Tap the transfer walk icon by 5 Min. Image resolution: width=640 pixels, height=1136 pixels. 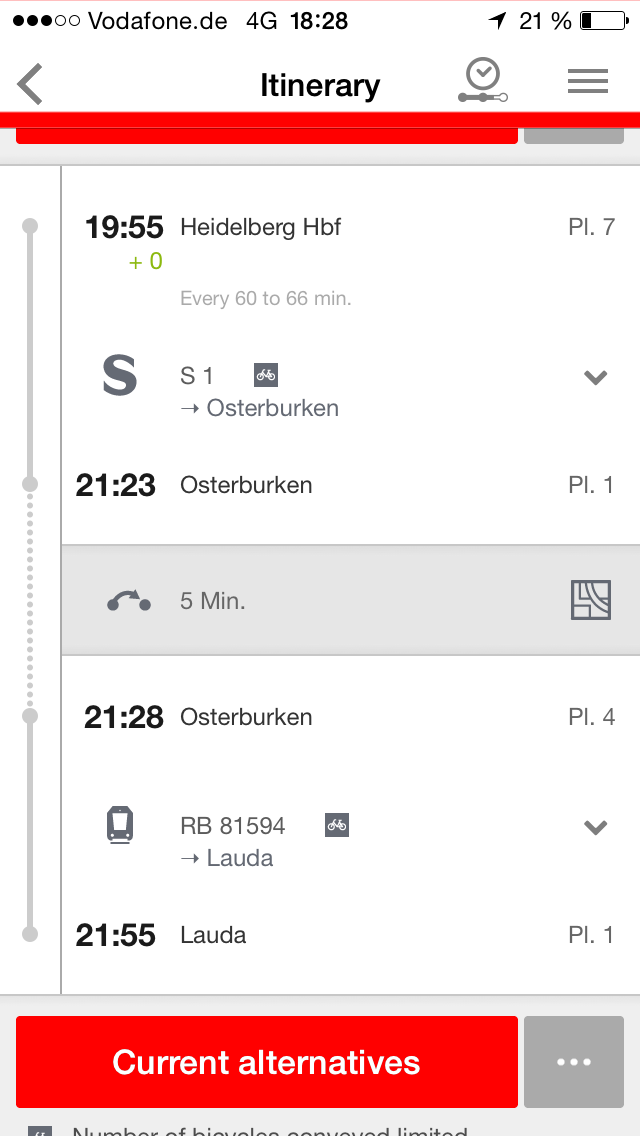click(x=129, y=601)
